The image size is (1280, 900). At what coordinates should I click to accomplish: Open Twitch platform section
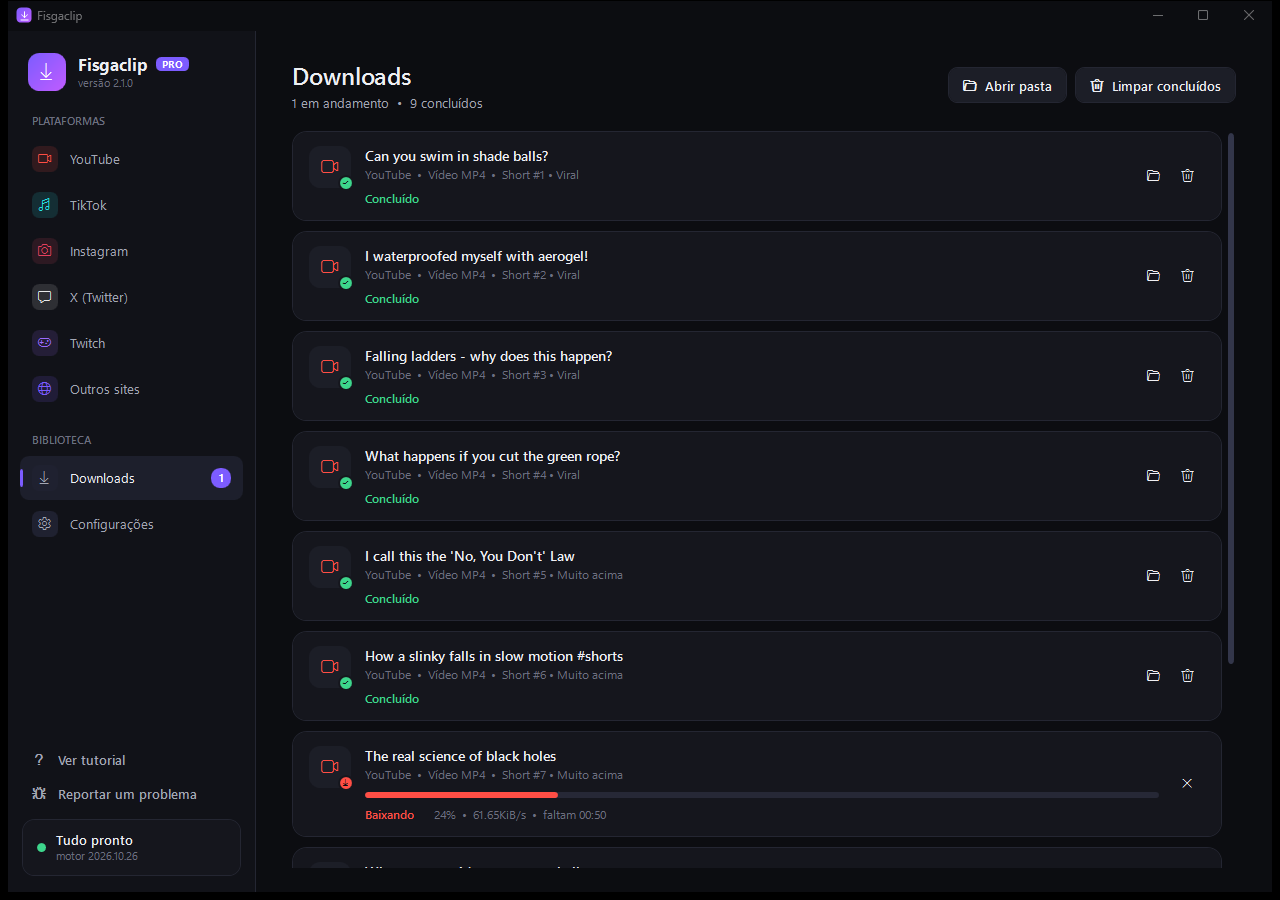131,343
